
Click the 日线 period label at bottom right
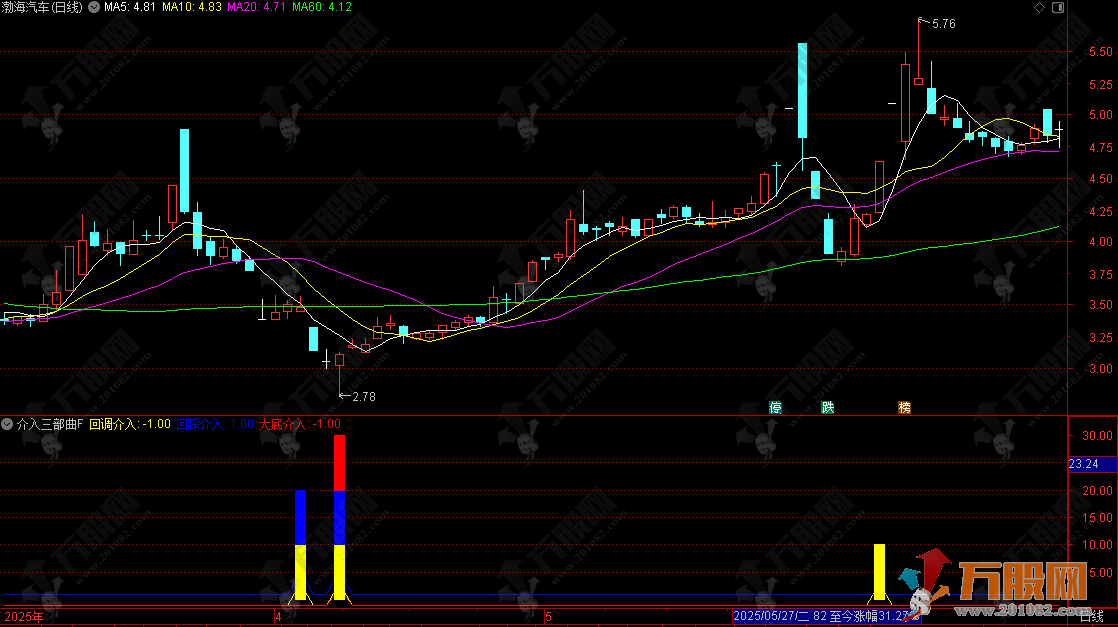click(1092, 616)
